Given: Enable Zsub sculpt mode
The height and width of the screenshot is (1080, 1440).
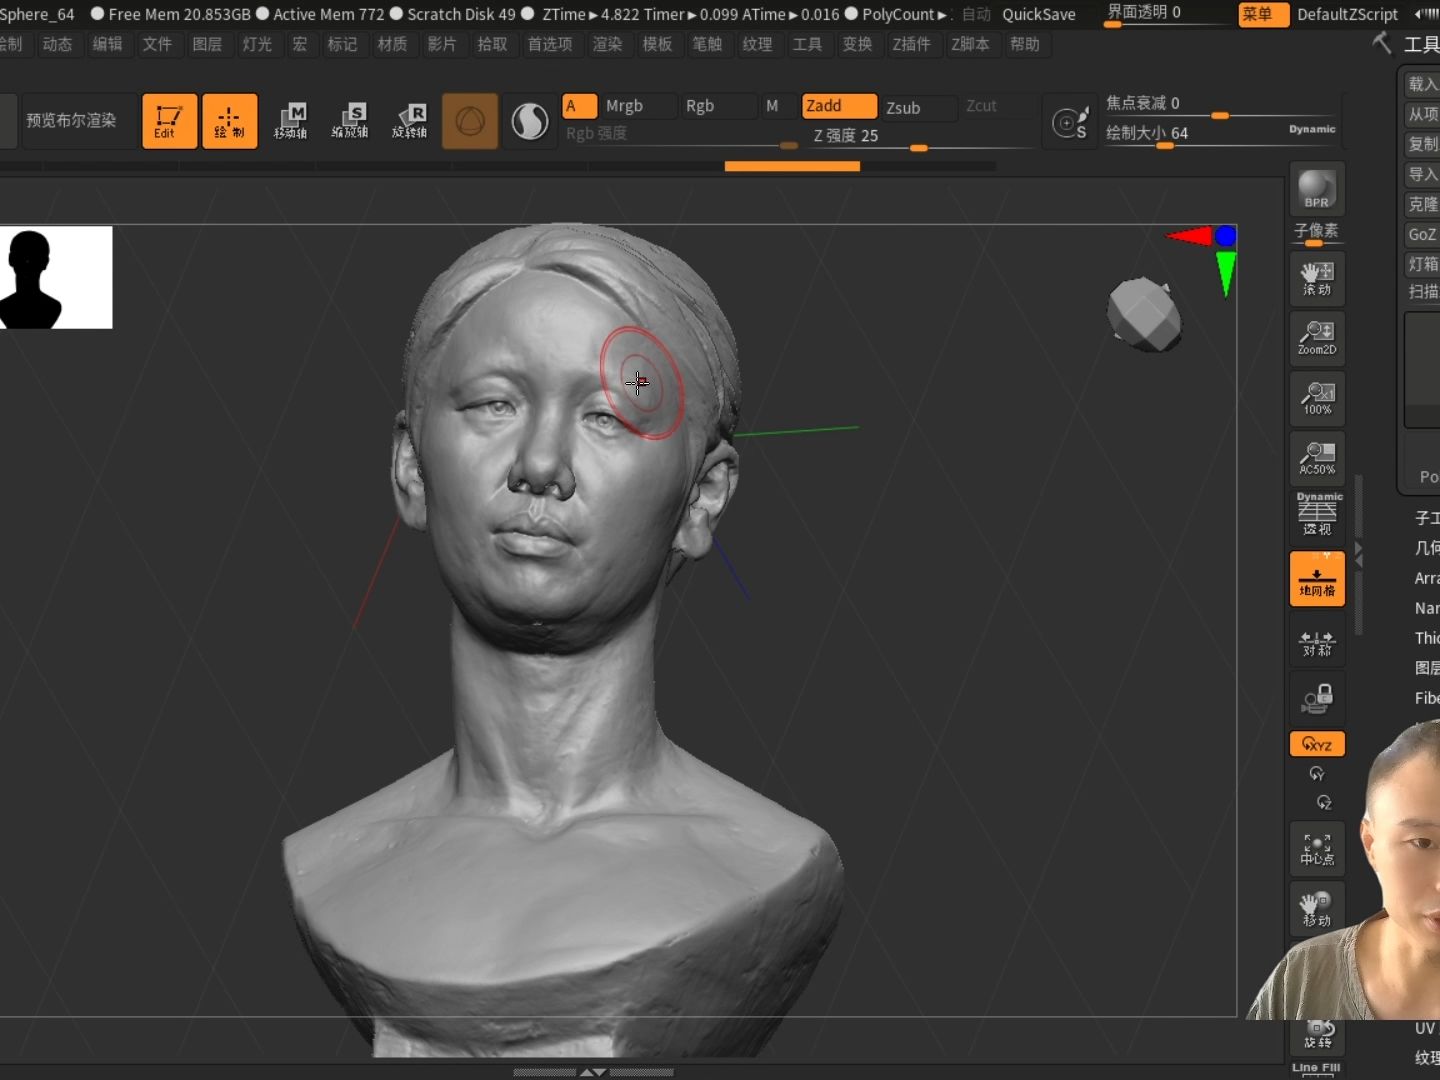Looking at the screenshot, I should [920, 108].
